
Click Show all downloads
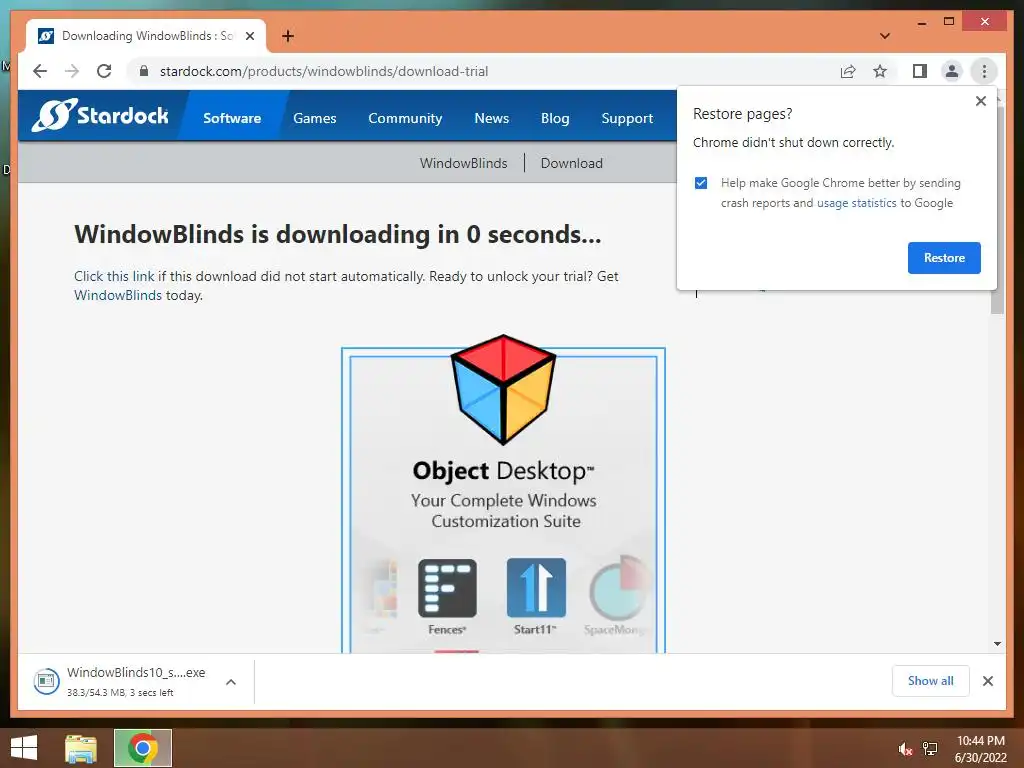(x=930, y=681)
